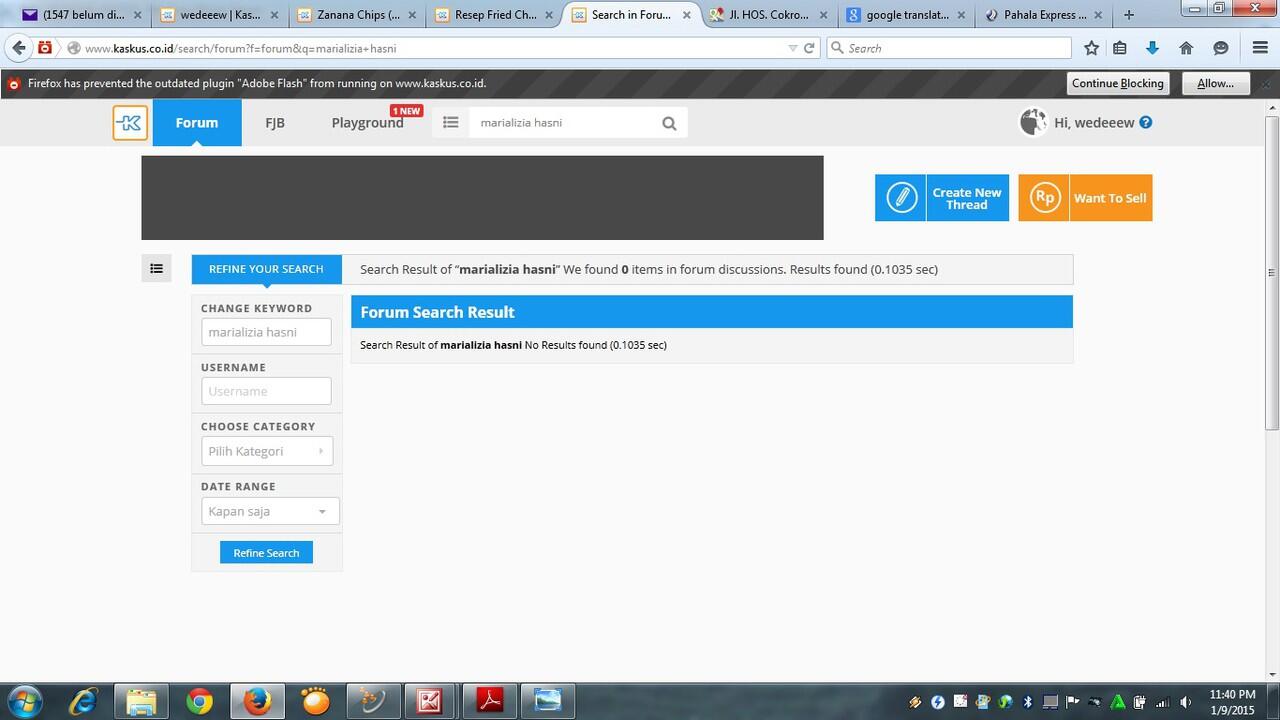The image size is (1280, 720).
Task: Click the Change Keyword input field
Action: pos(266,332)
